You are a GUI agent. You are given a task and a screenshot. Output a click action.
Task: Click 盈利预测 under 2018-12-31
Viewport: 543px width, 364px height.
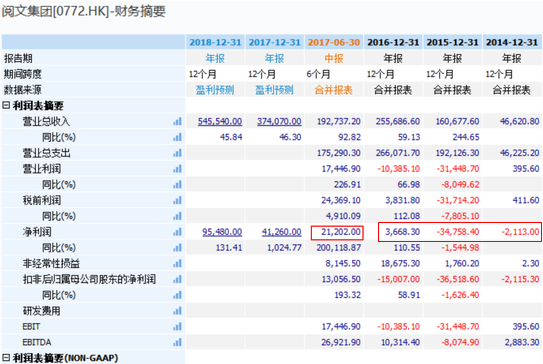tap(215, 90)
